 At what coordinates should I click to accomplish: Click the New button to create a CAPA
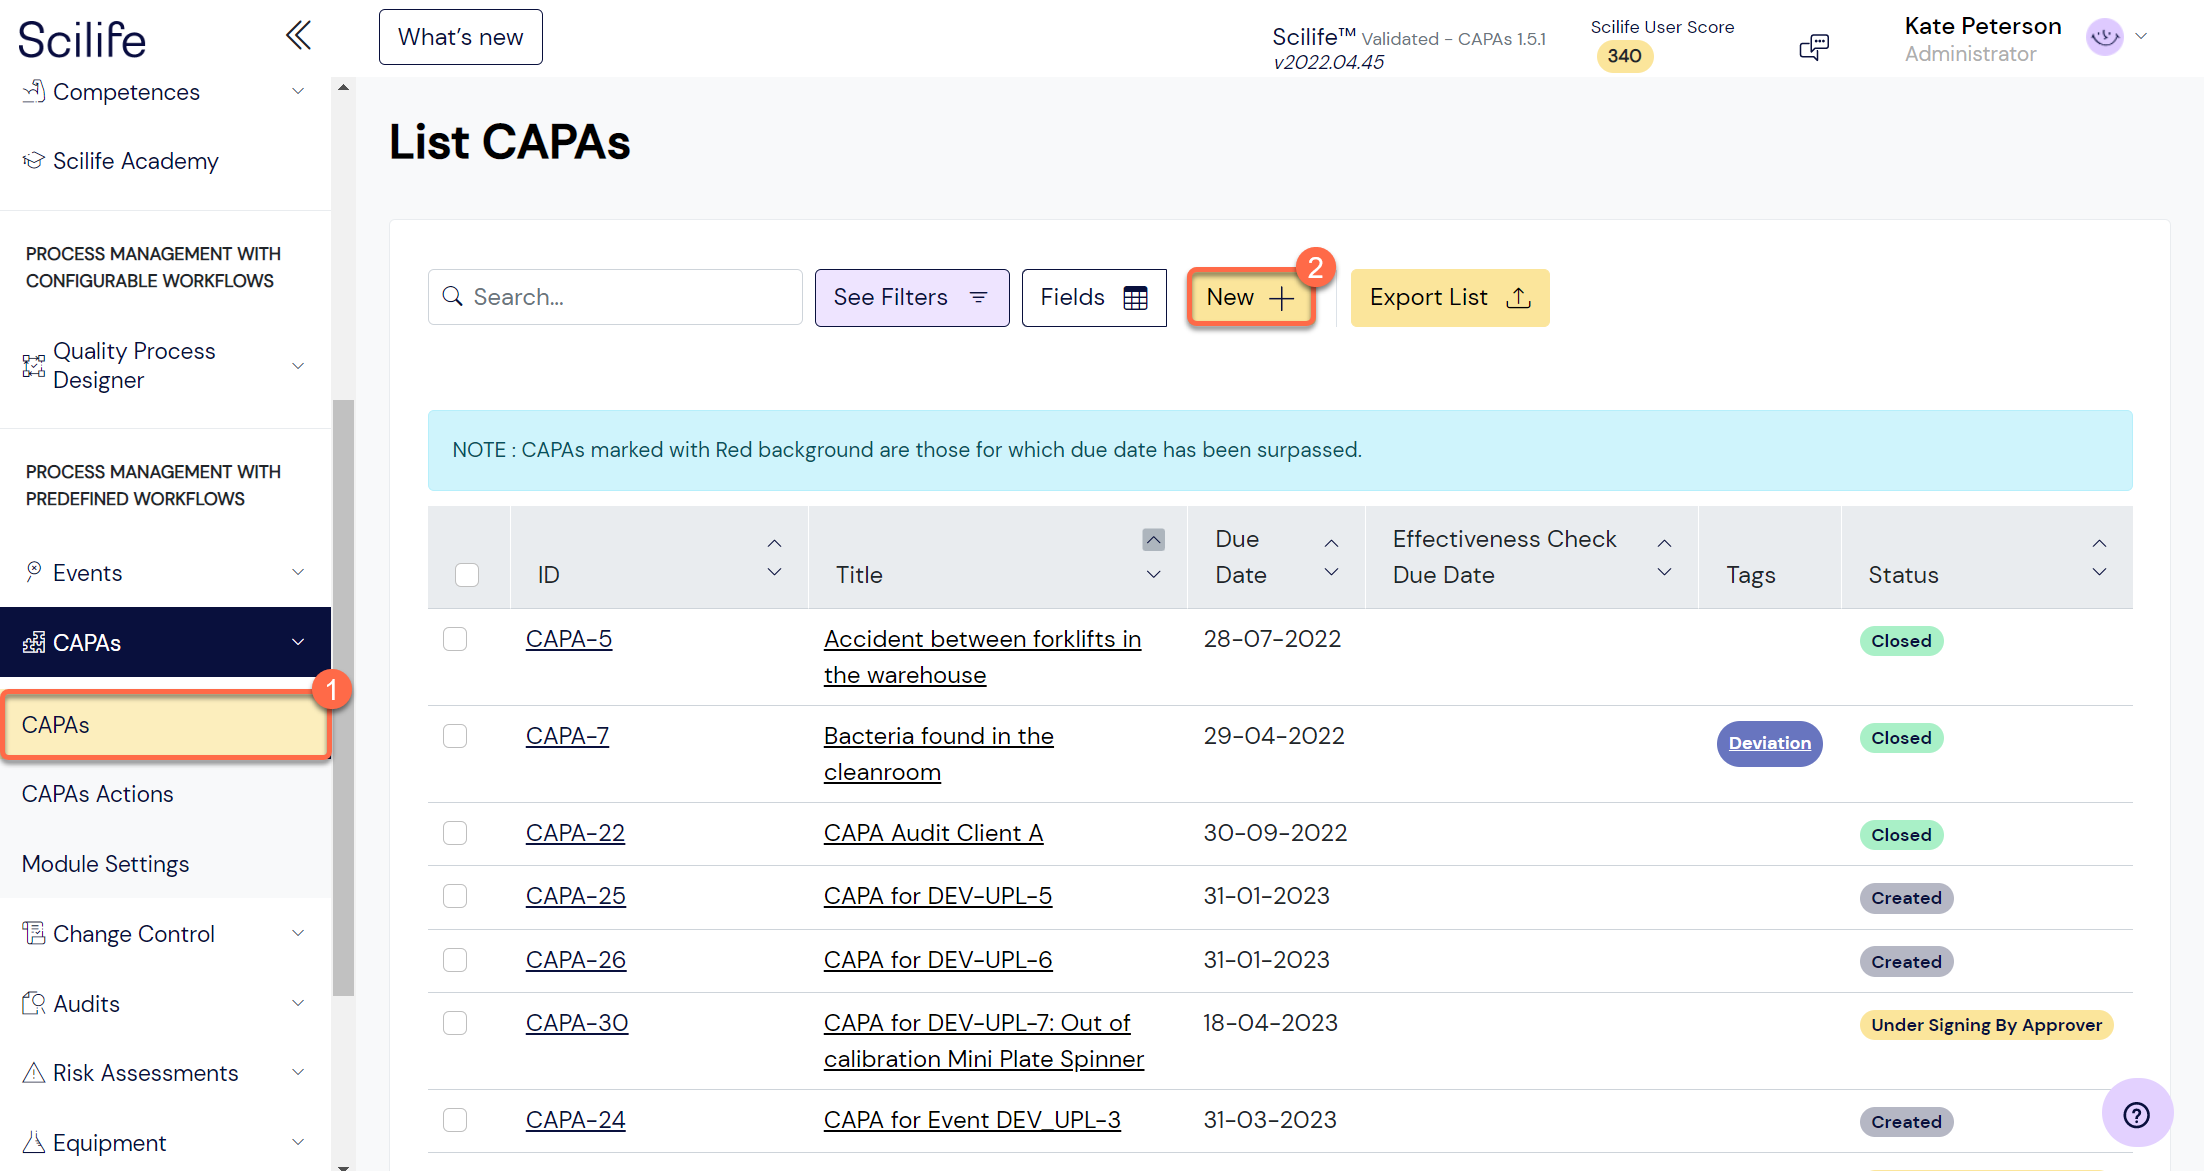pyautogui.click(x=1249, y=297)
